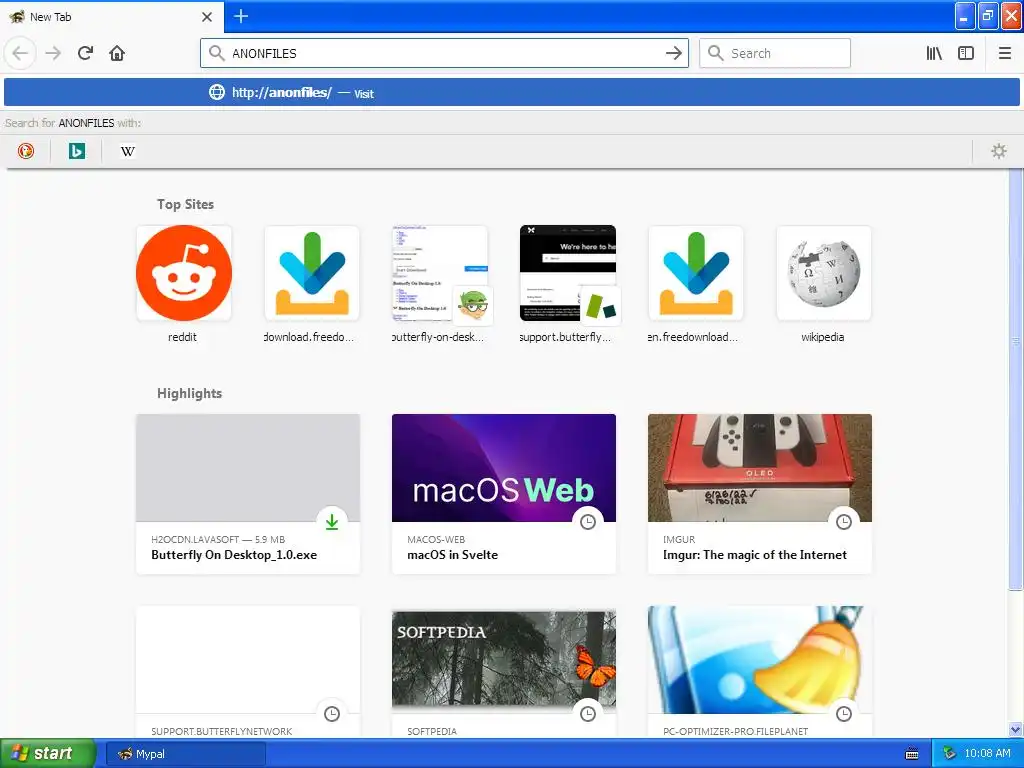Image resolution: width=1024 pixels, height=768 pixels.
Task: Open the SUPPORT.BUTTERFLYNETWORK highlight card
Action: point(248,673)
